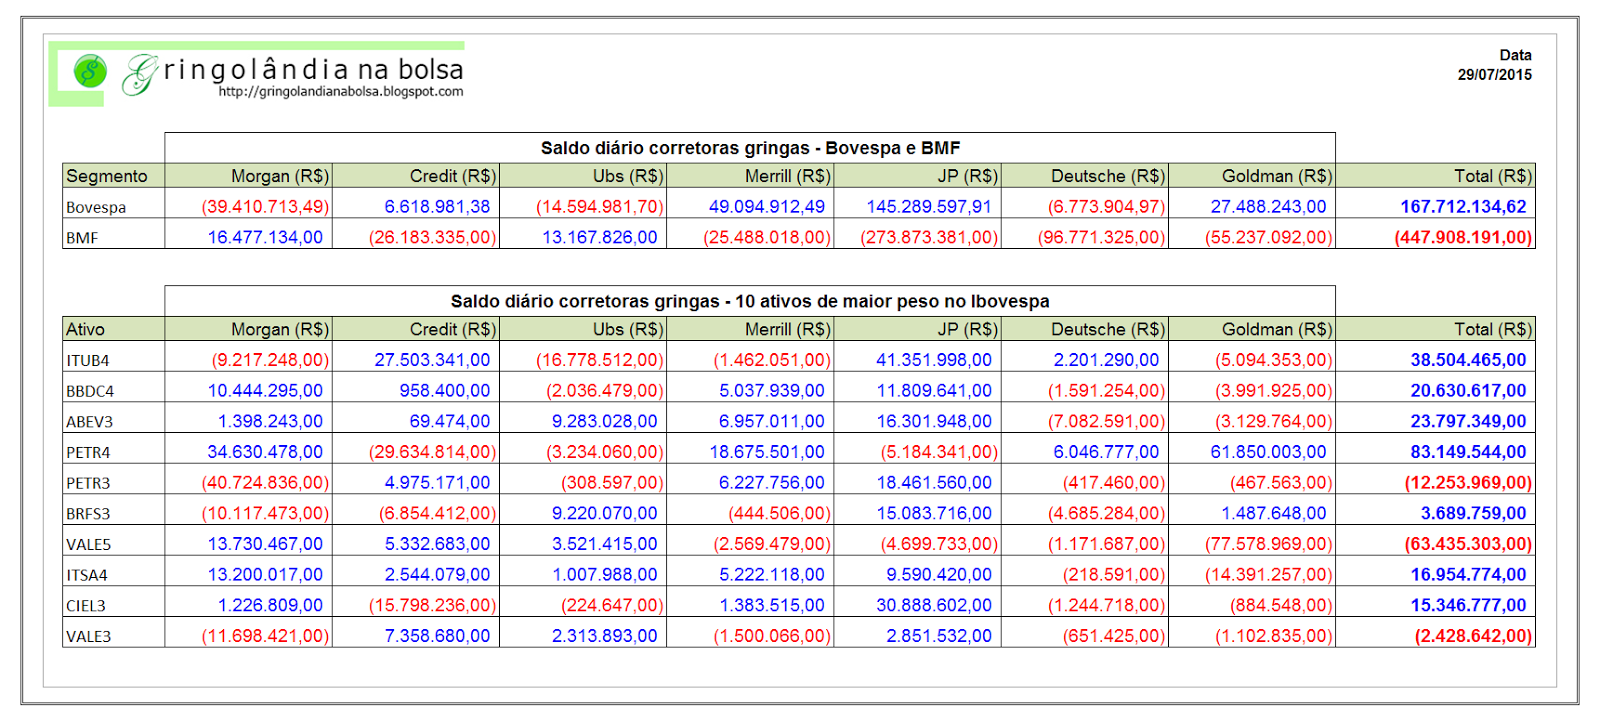The height and width of the screenshot is (721, 1600).
Task: Select PETR3 total (12.253.969,00)
Action: point(1468,483)
